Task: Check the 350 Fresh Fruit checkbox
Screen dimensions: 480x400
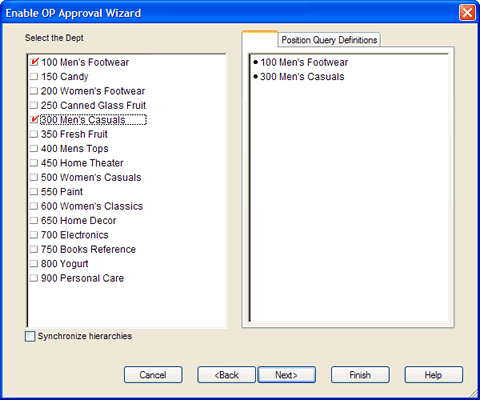Action: pyautogui.click(x=34, y=134)
